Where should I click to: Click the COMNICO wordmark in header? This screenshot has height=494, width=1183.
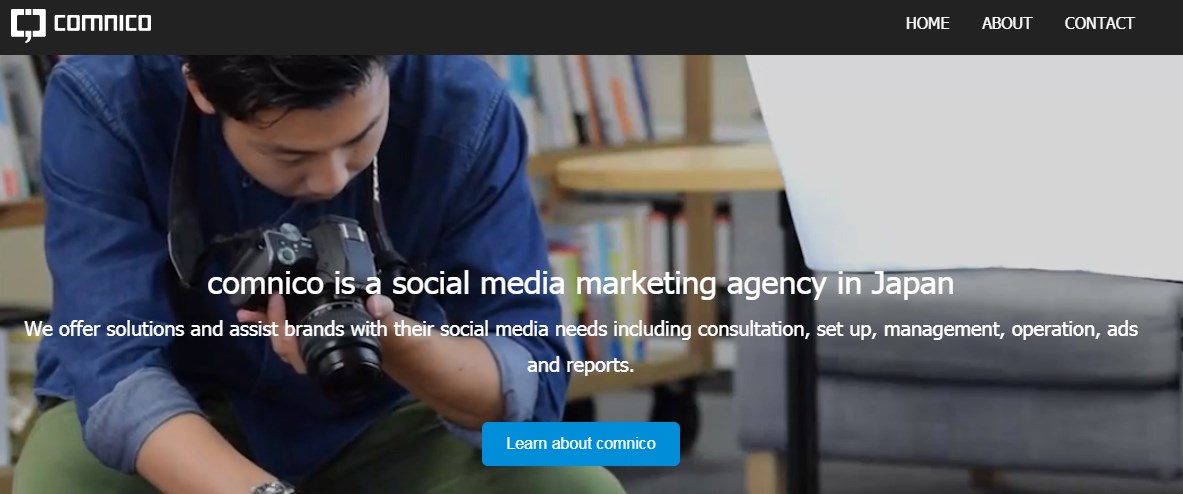pos(103,23)
